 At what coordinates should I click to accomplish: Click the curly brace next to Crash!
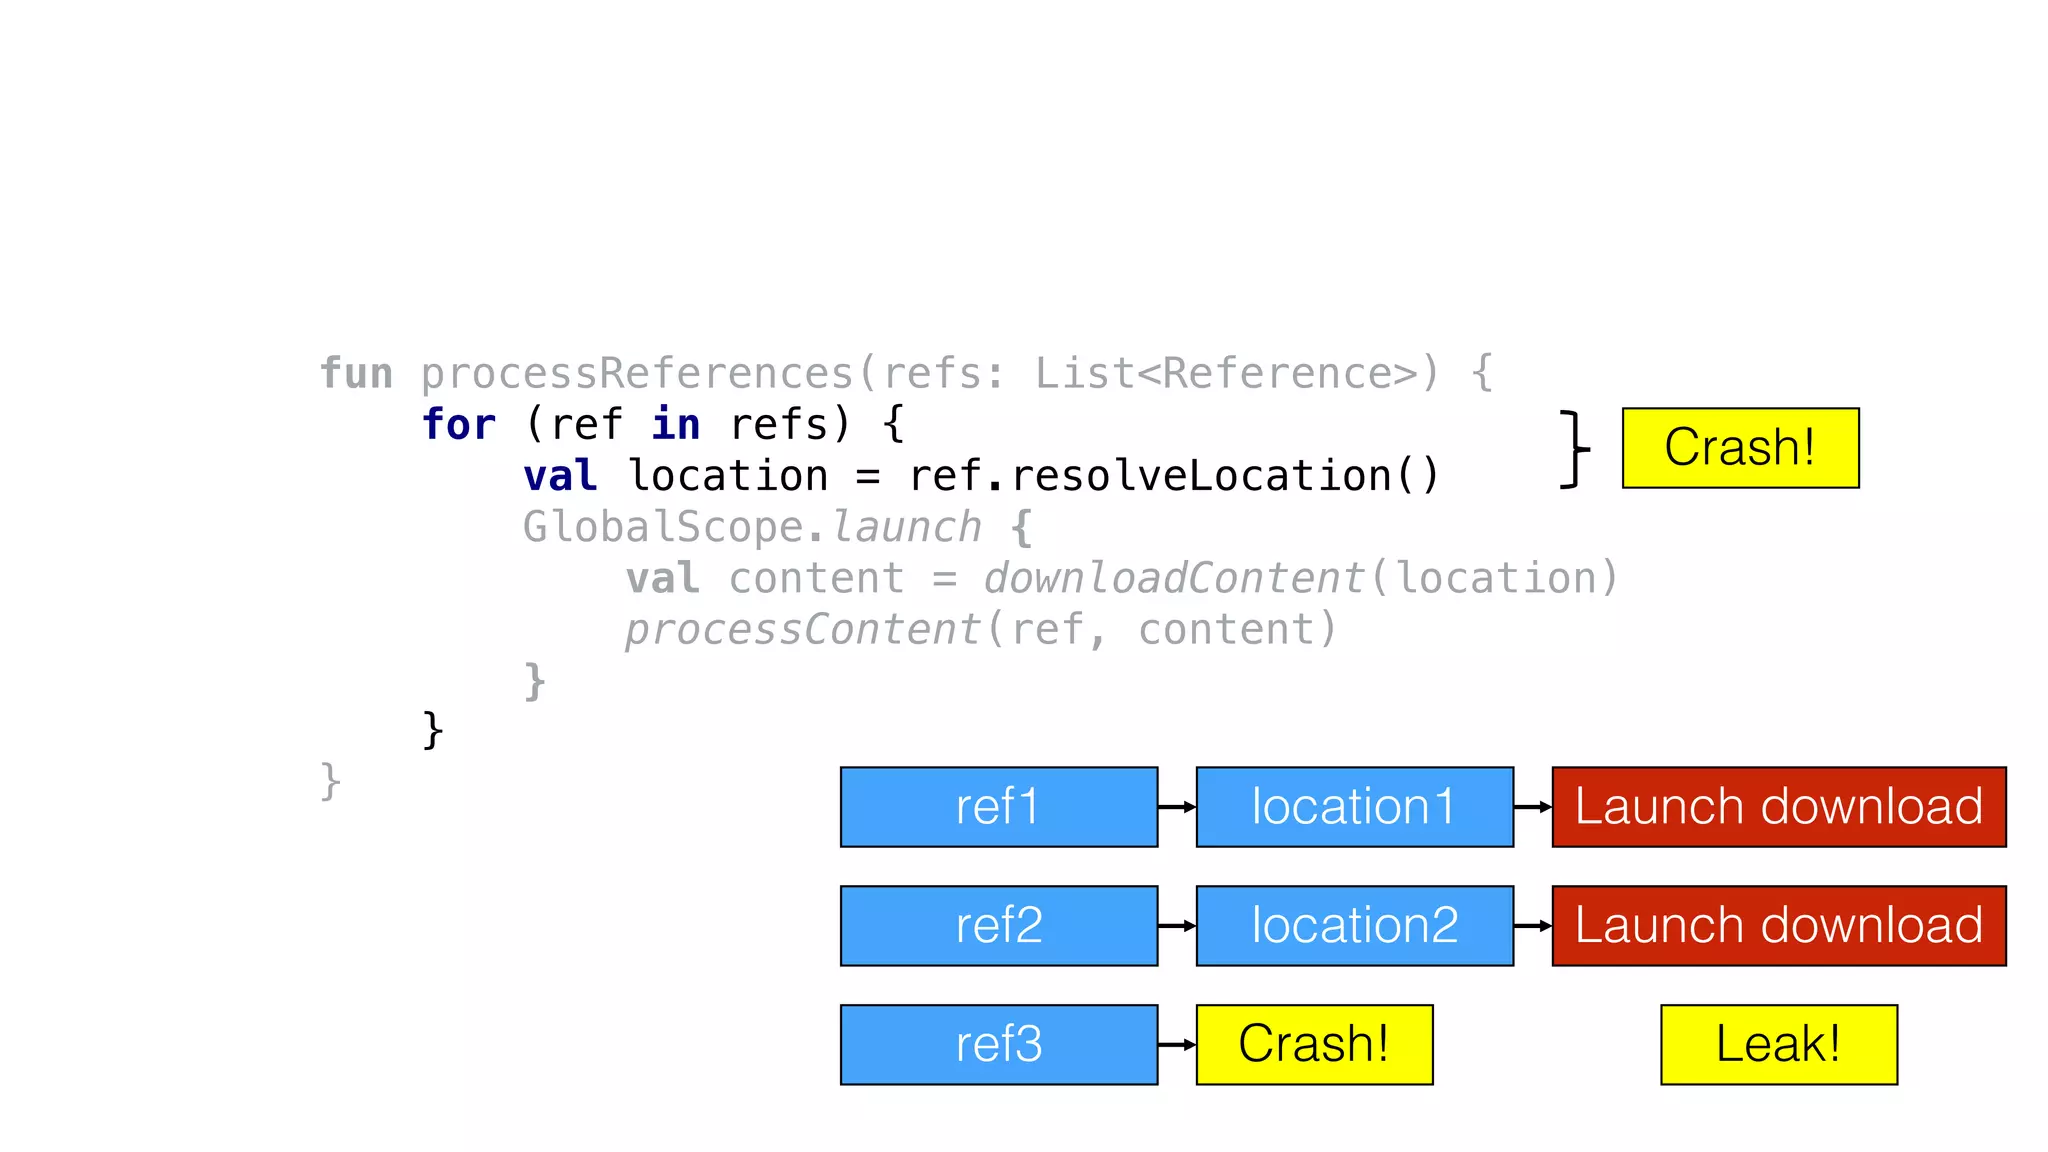point(1574,448)
